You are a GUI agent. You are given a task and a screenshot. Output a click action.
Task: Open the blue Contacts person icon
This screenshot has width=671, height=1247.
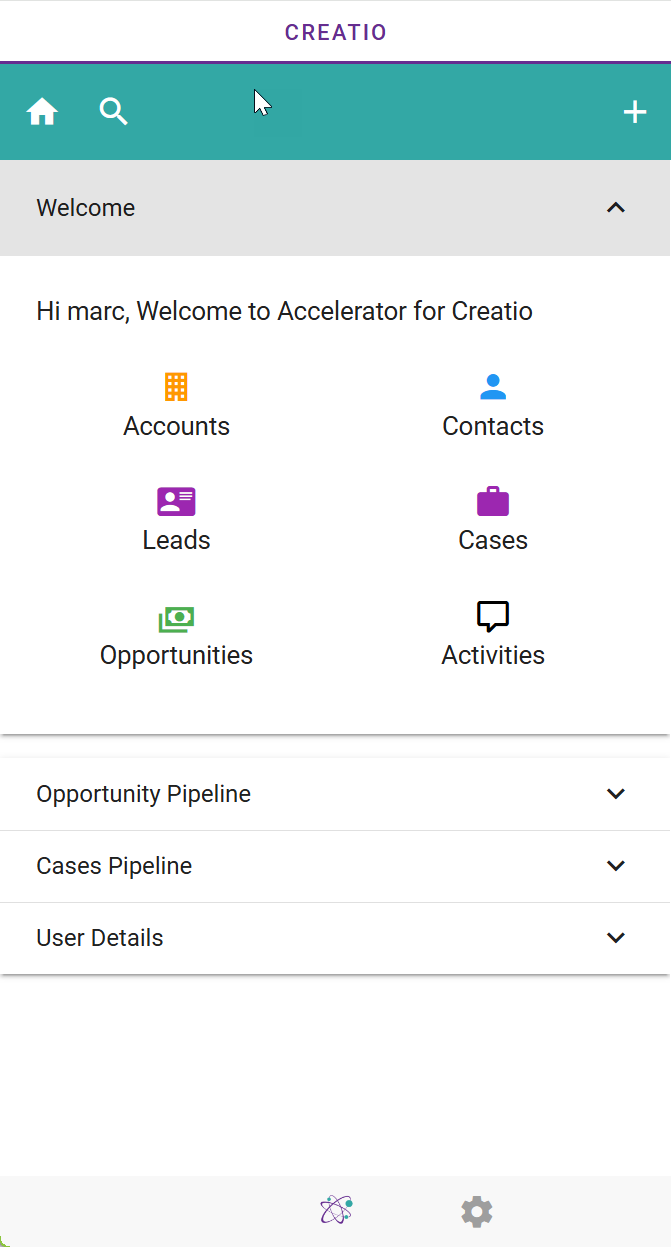tap(493, 387)
